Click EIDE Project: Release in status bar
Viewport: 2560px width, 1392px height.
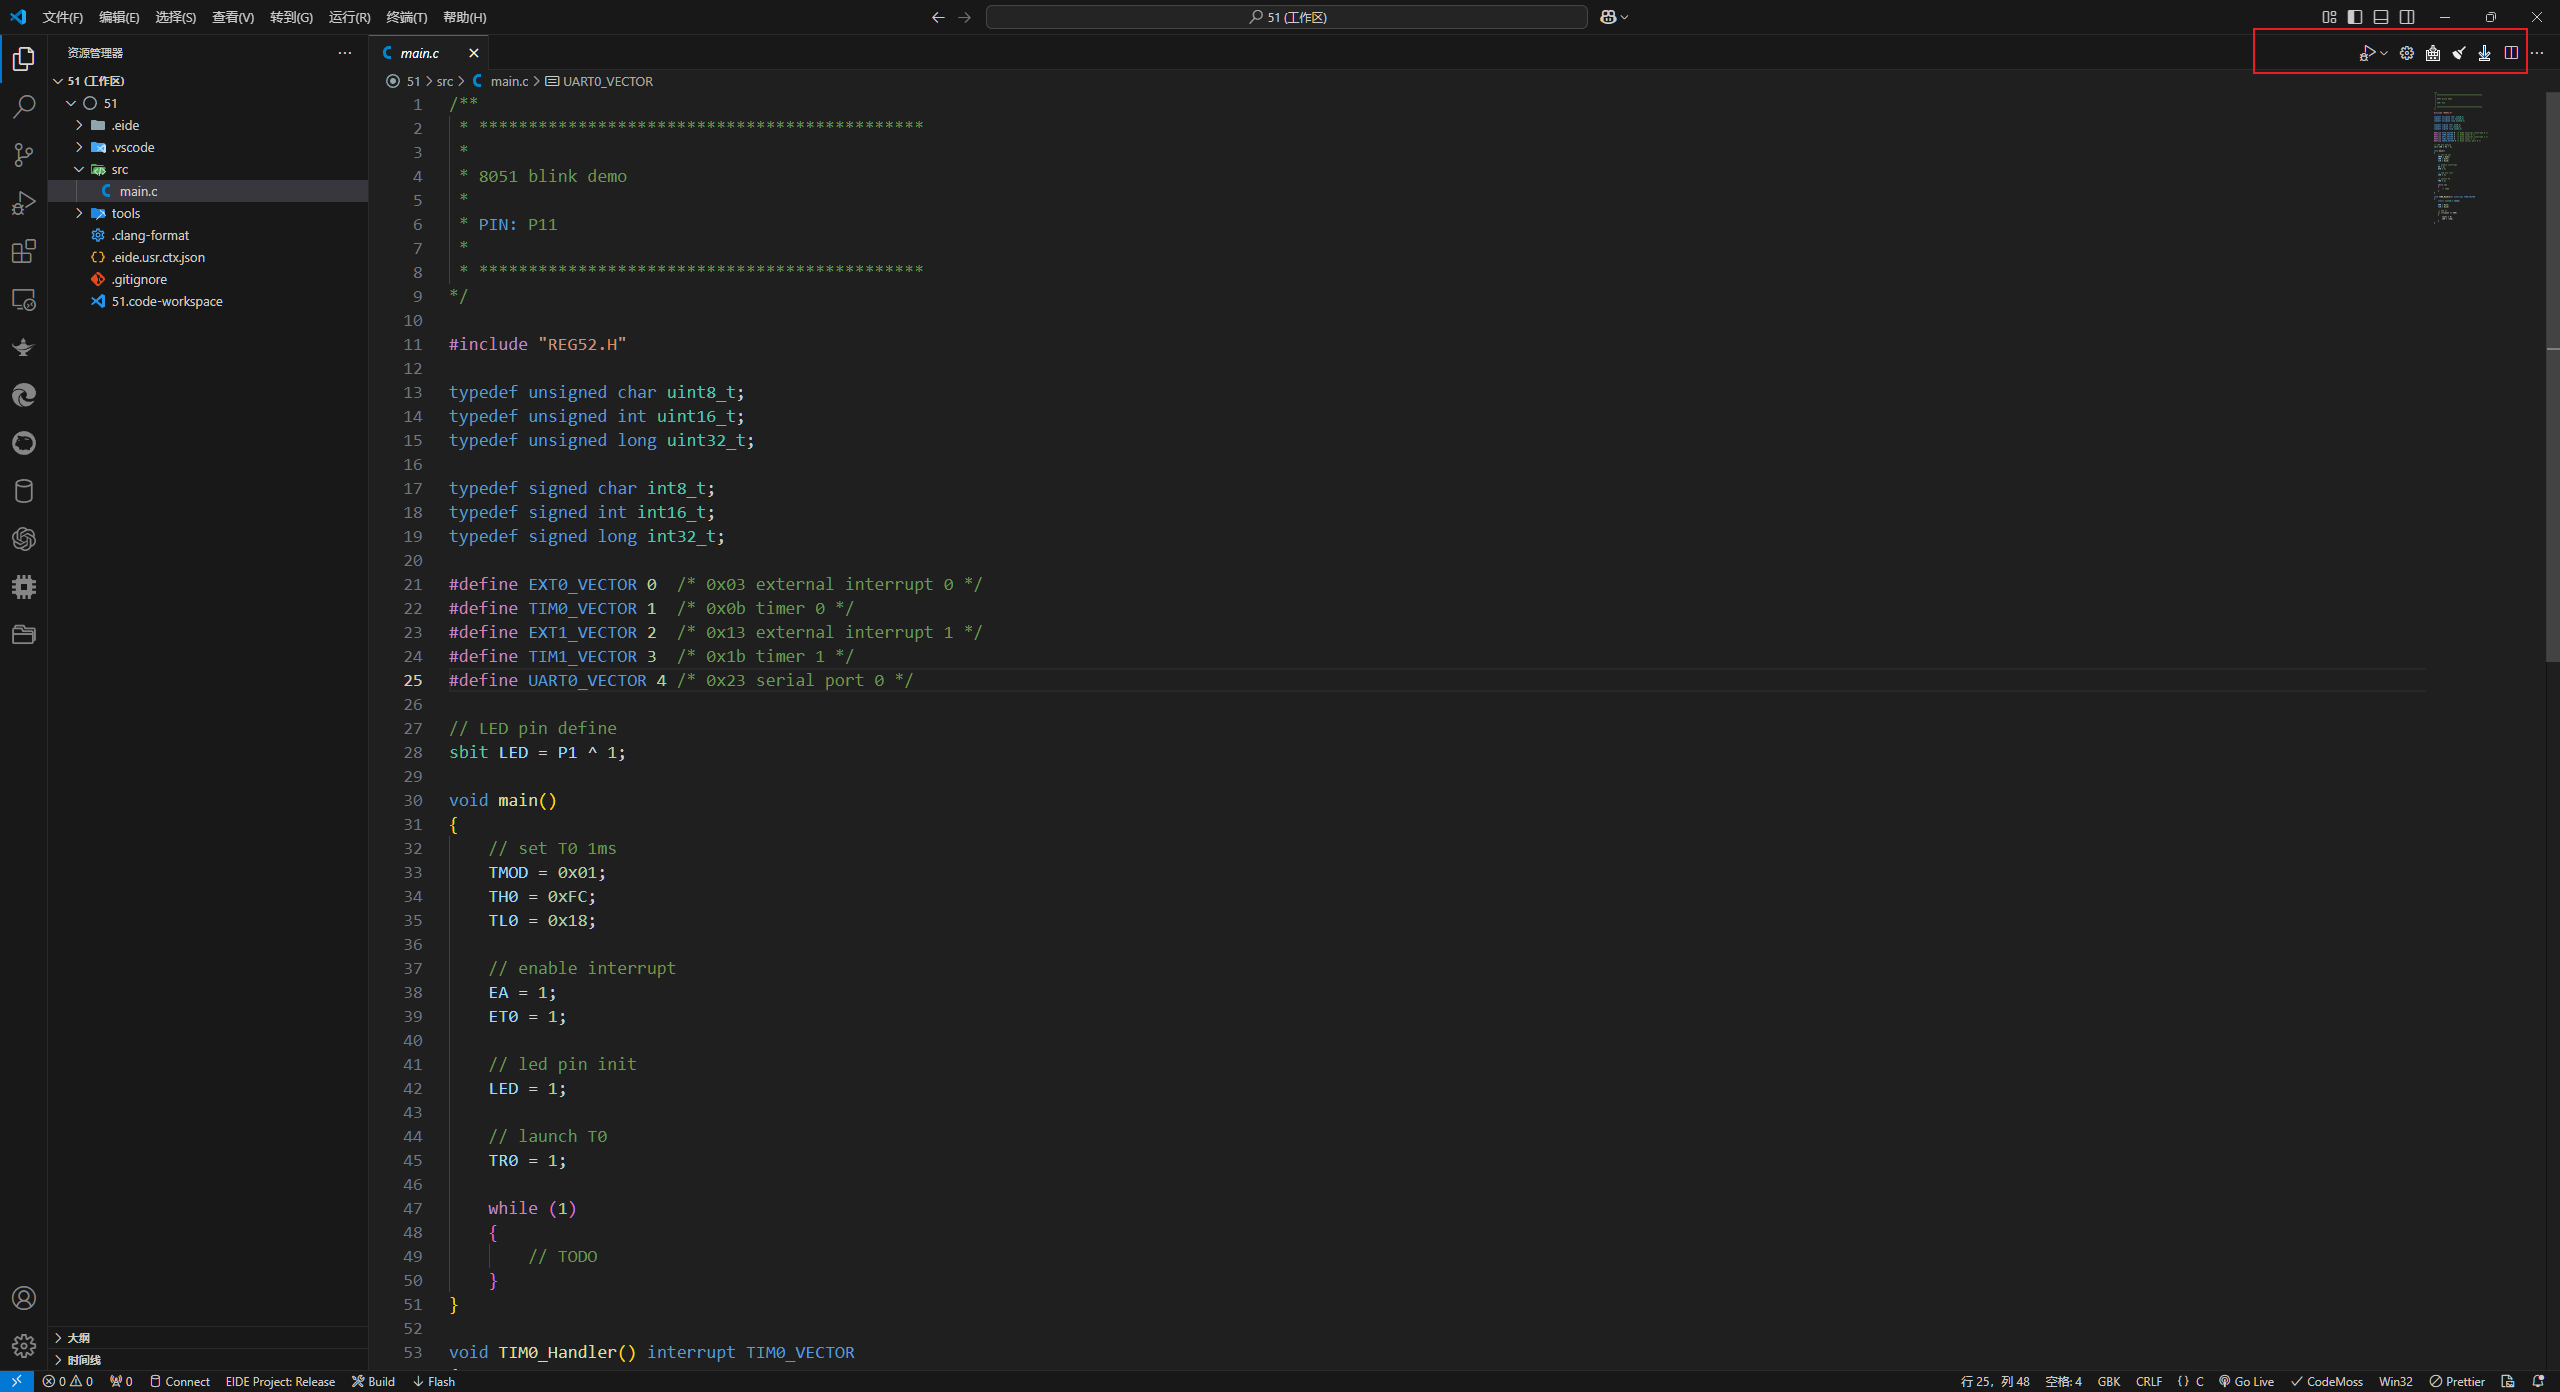tap(280, 1381)
